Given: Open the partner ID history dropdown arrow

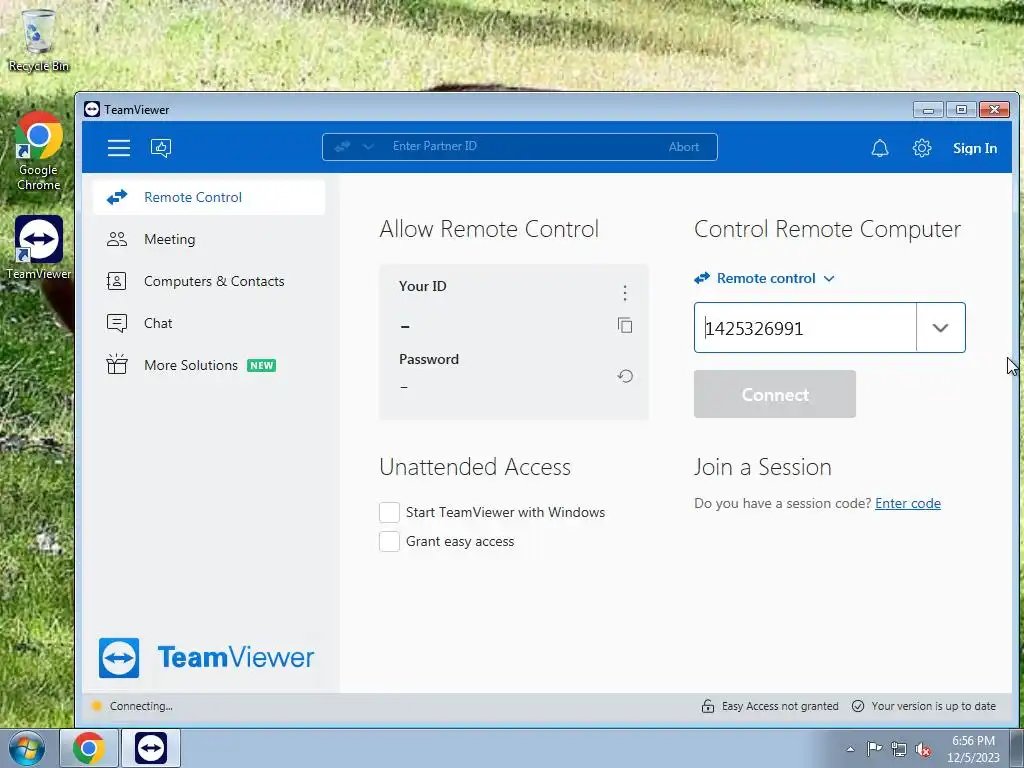Looking at the screenshot, I should pyautogui.click(x=940, y=328).
